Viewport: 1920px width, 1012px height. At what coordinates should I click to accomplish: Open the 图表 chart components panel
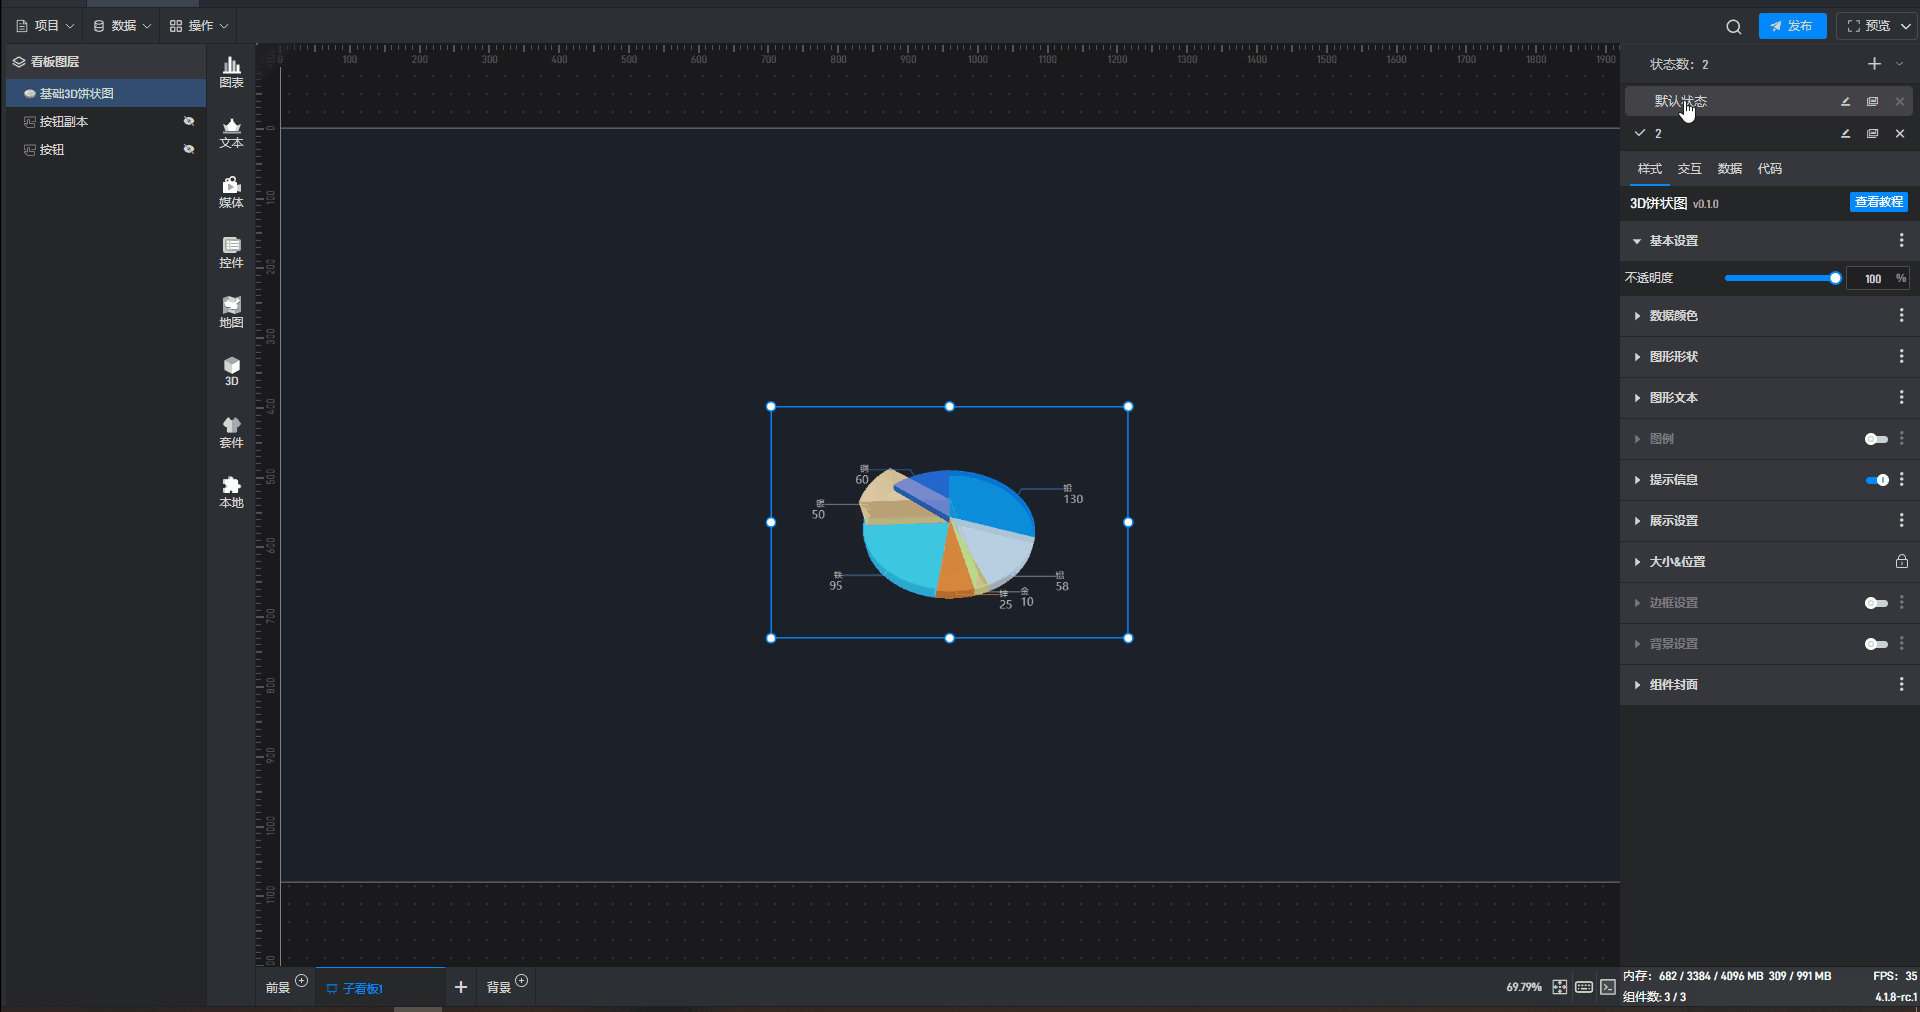click(x=231, y=72)
